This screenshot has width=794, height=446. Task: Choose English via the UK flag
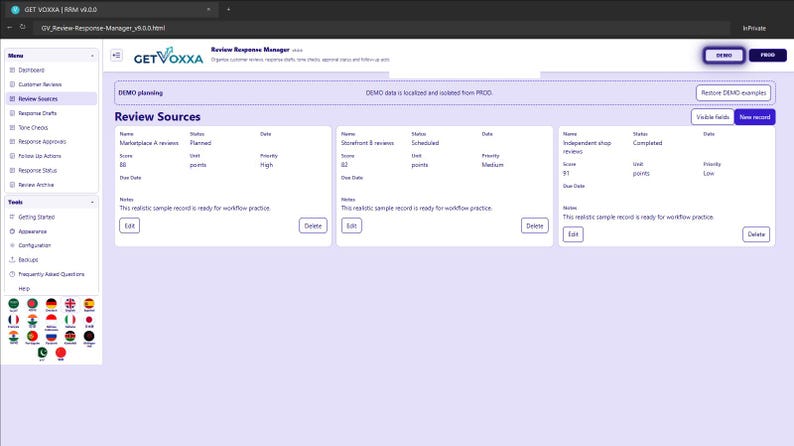pyautogui.click(x=70, y=304)
